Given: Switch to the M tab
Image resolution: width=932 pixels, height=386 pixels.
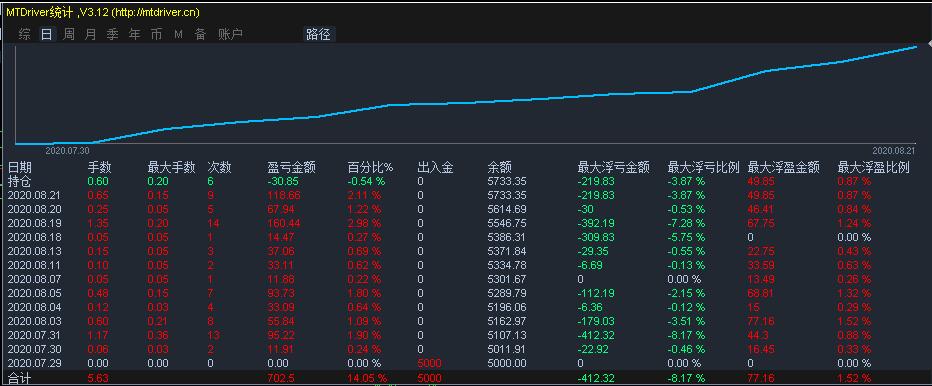Looking at the screenshot, I should [x=178, y=34].
